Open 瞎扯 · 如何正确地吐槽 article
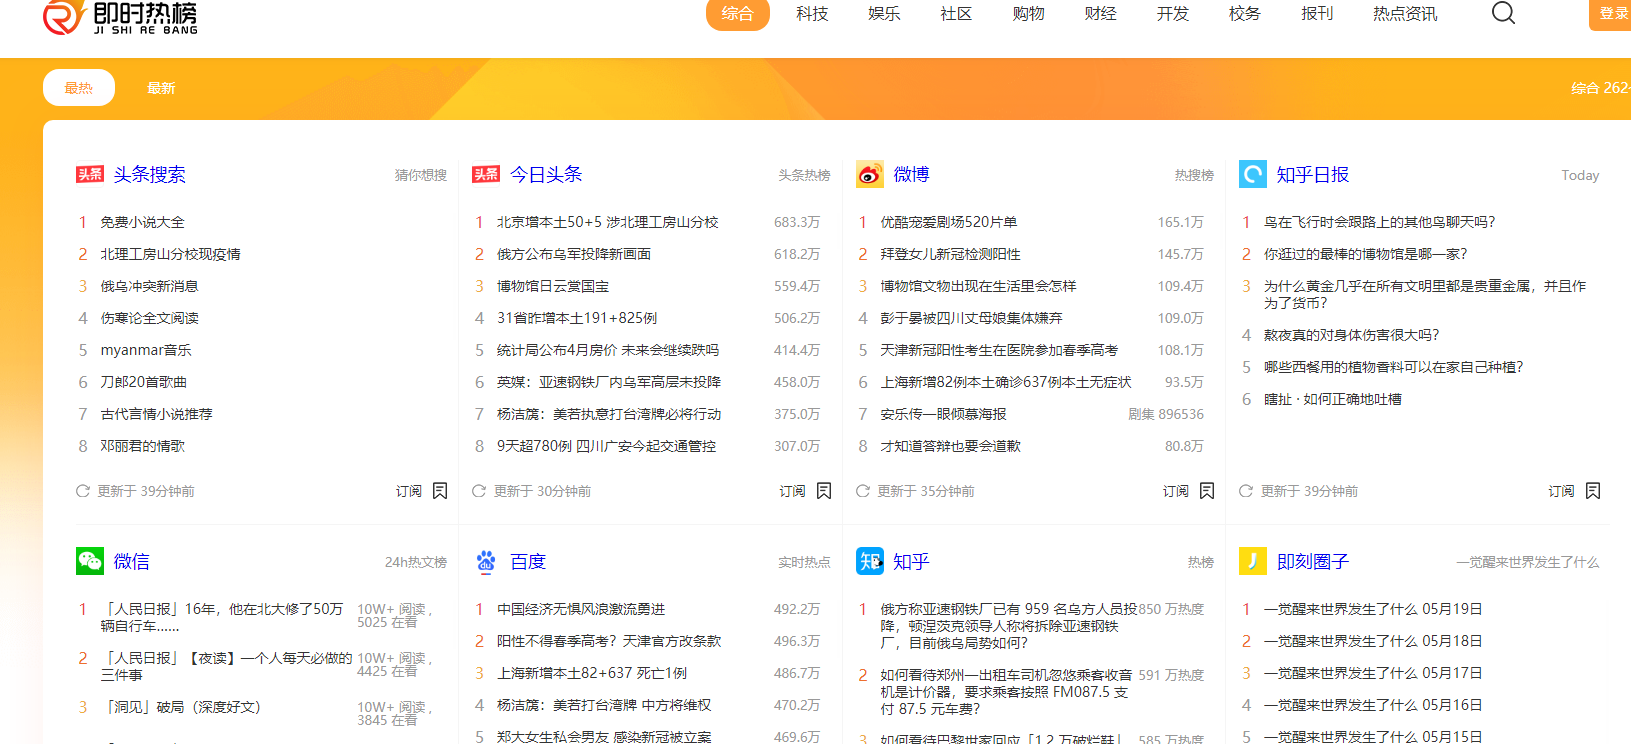 pyautogui.click(x=1333, y=399)
